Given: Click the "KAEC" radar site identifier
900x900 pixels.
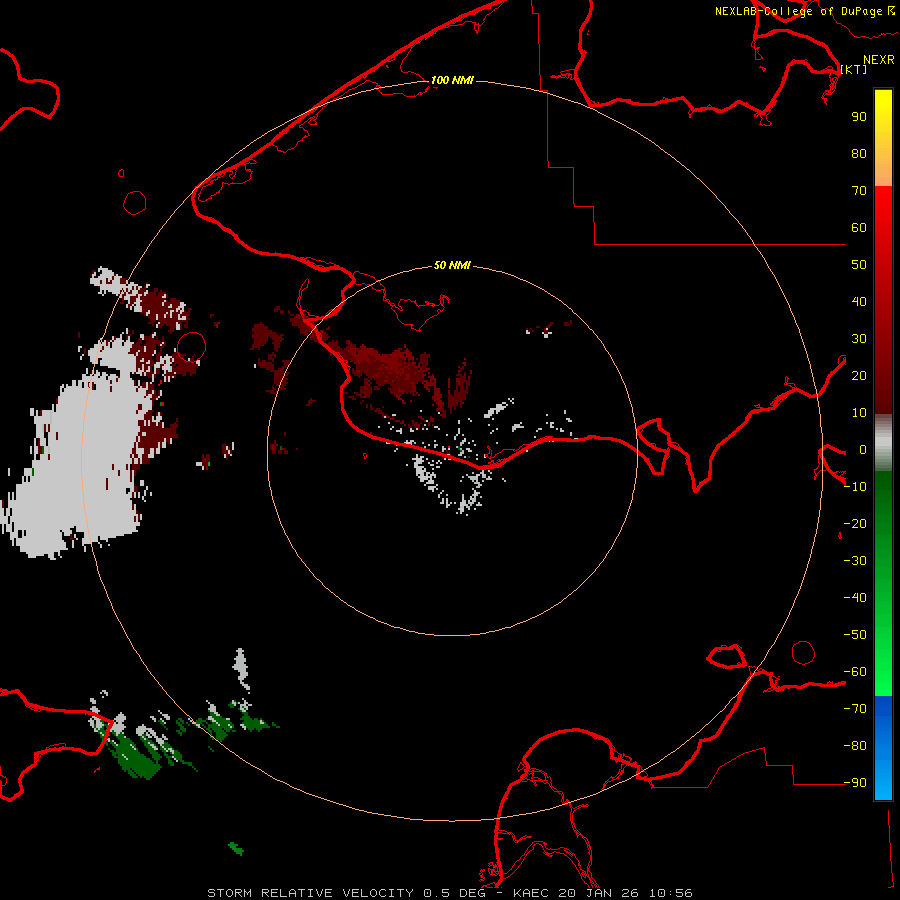Looking at the screenshot, I should coord(531,893).
